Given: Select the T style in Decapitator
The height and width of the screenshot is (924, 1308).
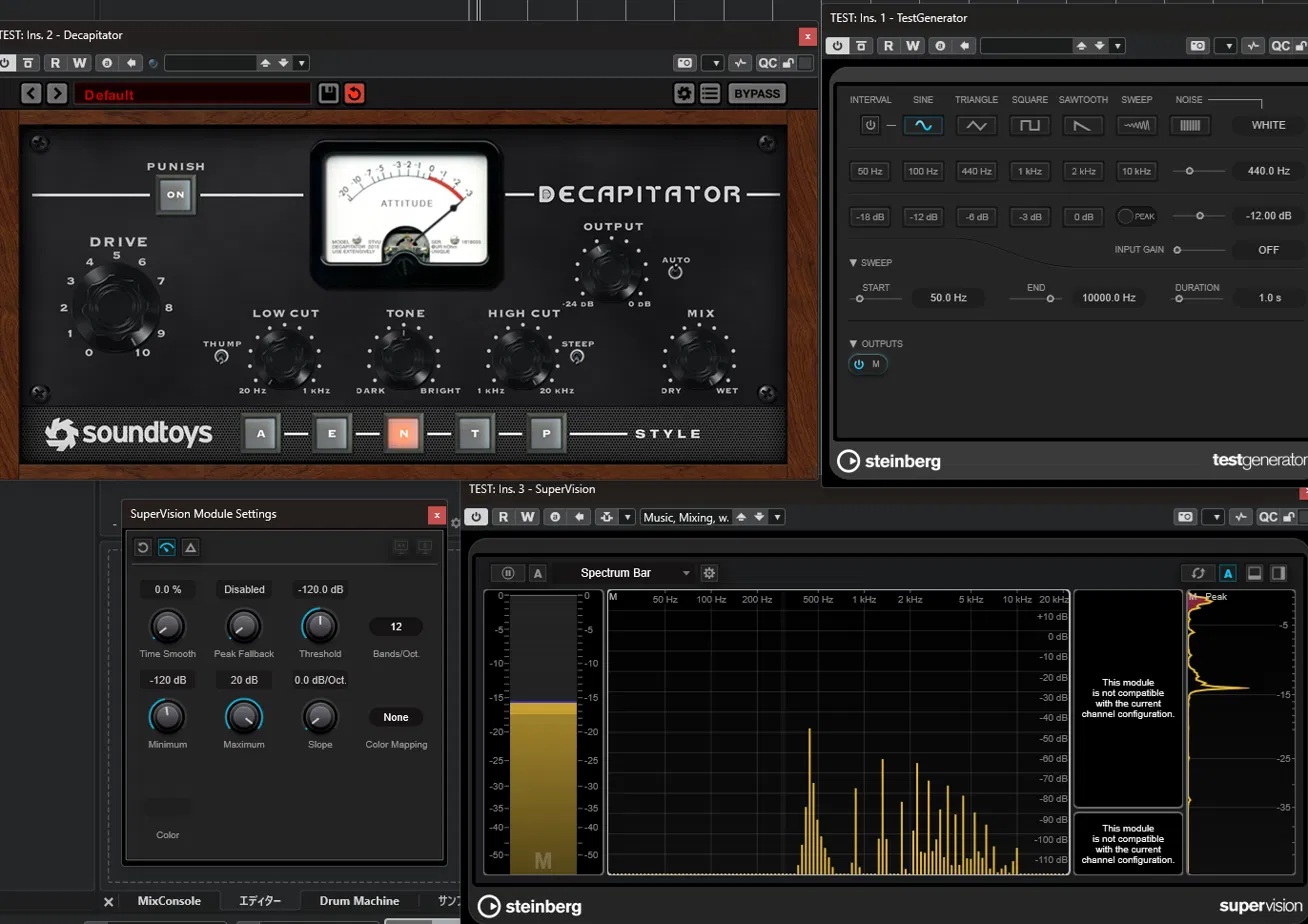Looking at the screenshot, I should pyautogui.click(x=476, y=434).
